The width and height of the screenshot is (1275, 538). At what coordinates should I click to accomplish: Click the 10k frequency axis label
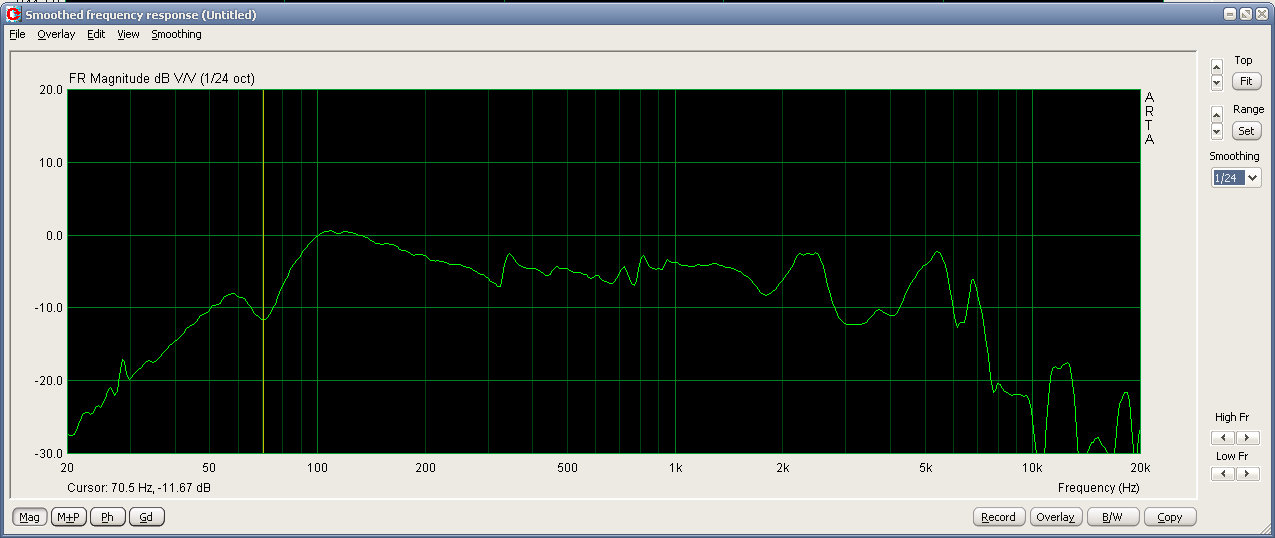click(x=1032, y=467)
